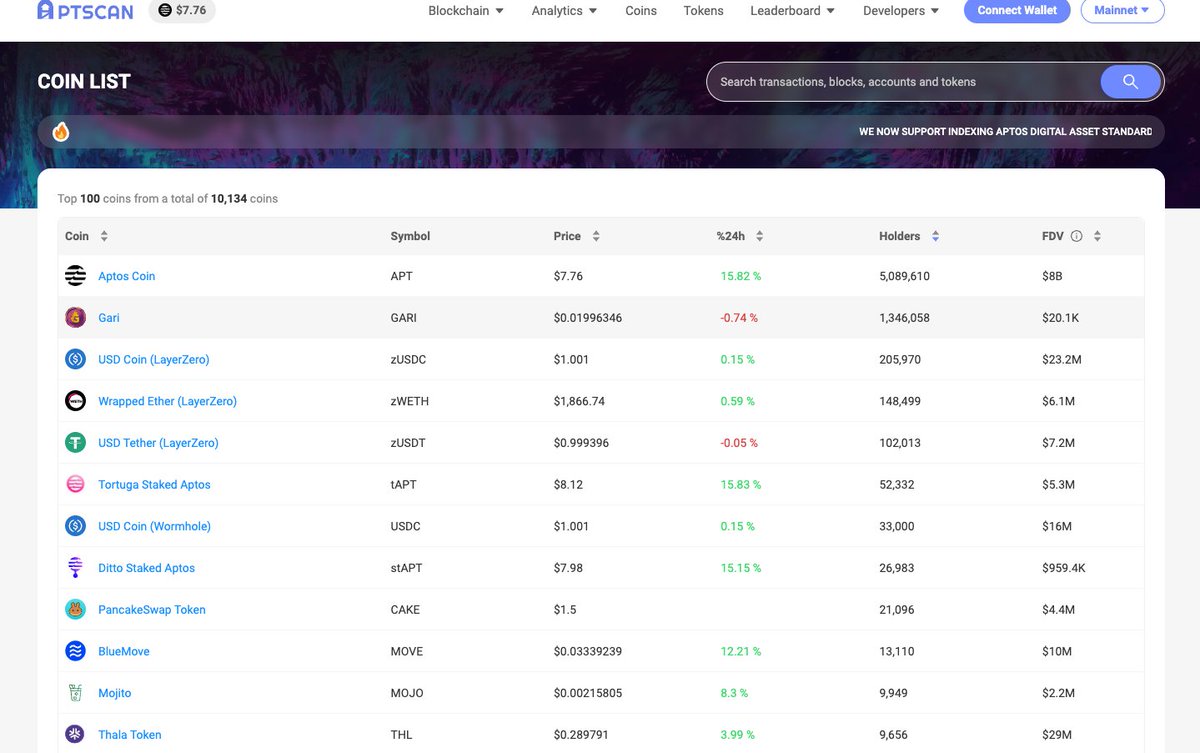
Task: Click the $1,866.74 price cell
Action: click(579, 401)
